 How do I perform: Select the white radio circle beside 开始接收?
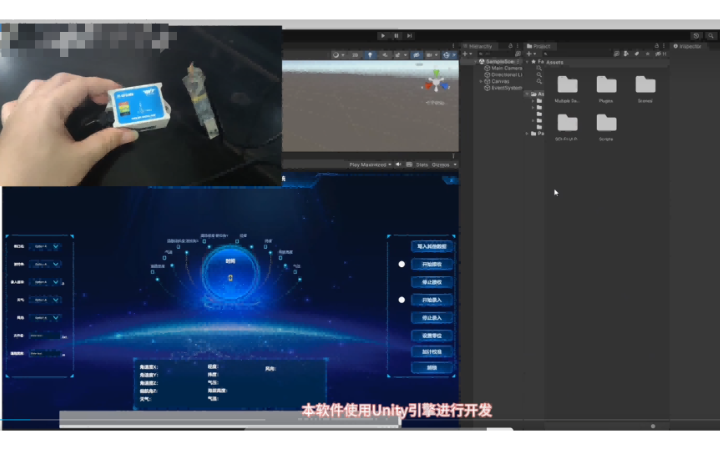pyautogui.click(x=402, y=264)
